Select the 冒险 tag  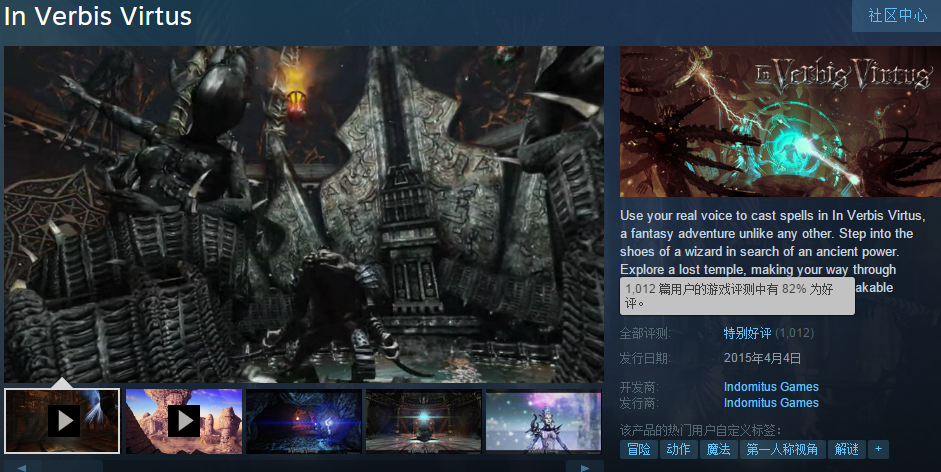pyautogui.click(x=639, y=449)
